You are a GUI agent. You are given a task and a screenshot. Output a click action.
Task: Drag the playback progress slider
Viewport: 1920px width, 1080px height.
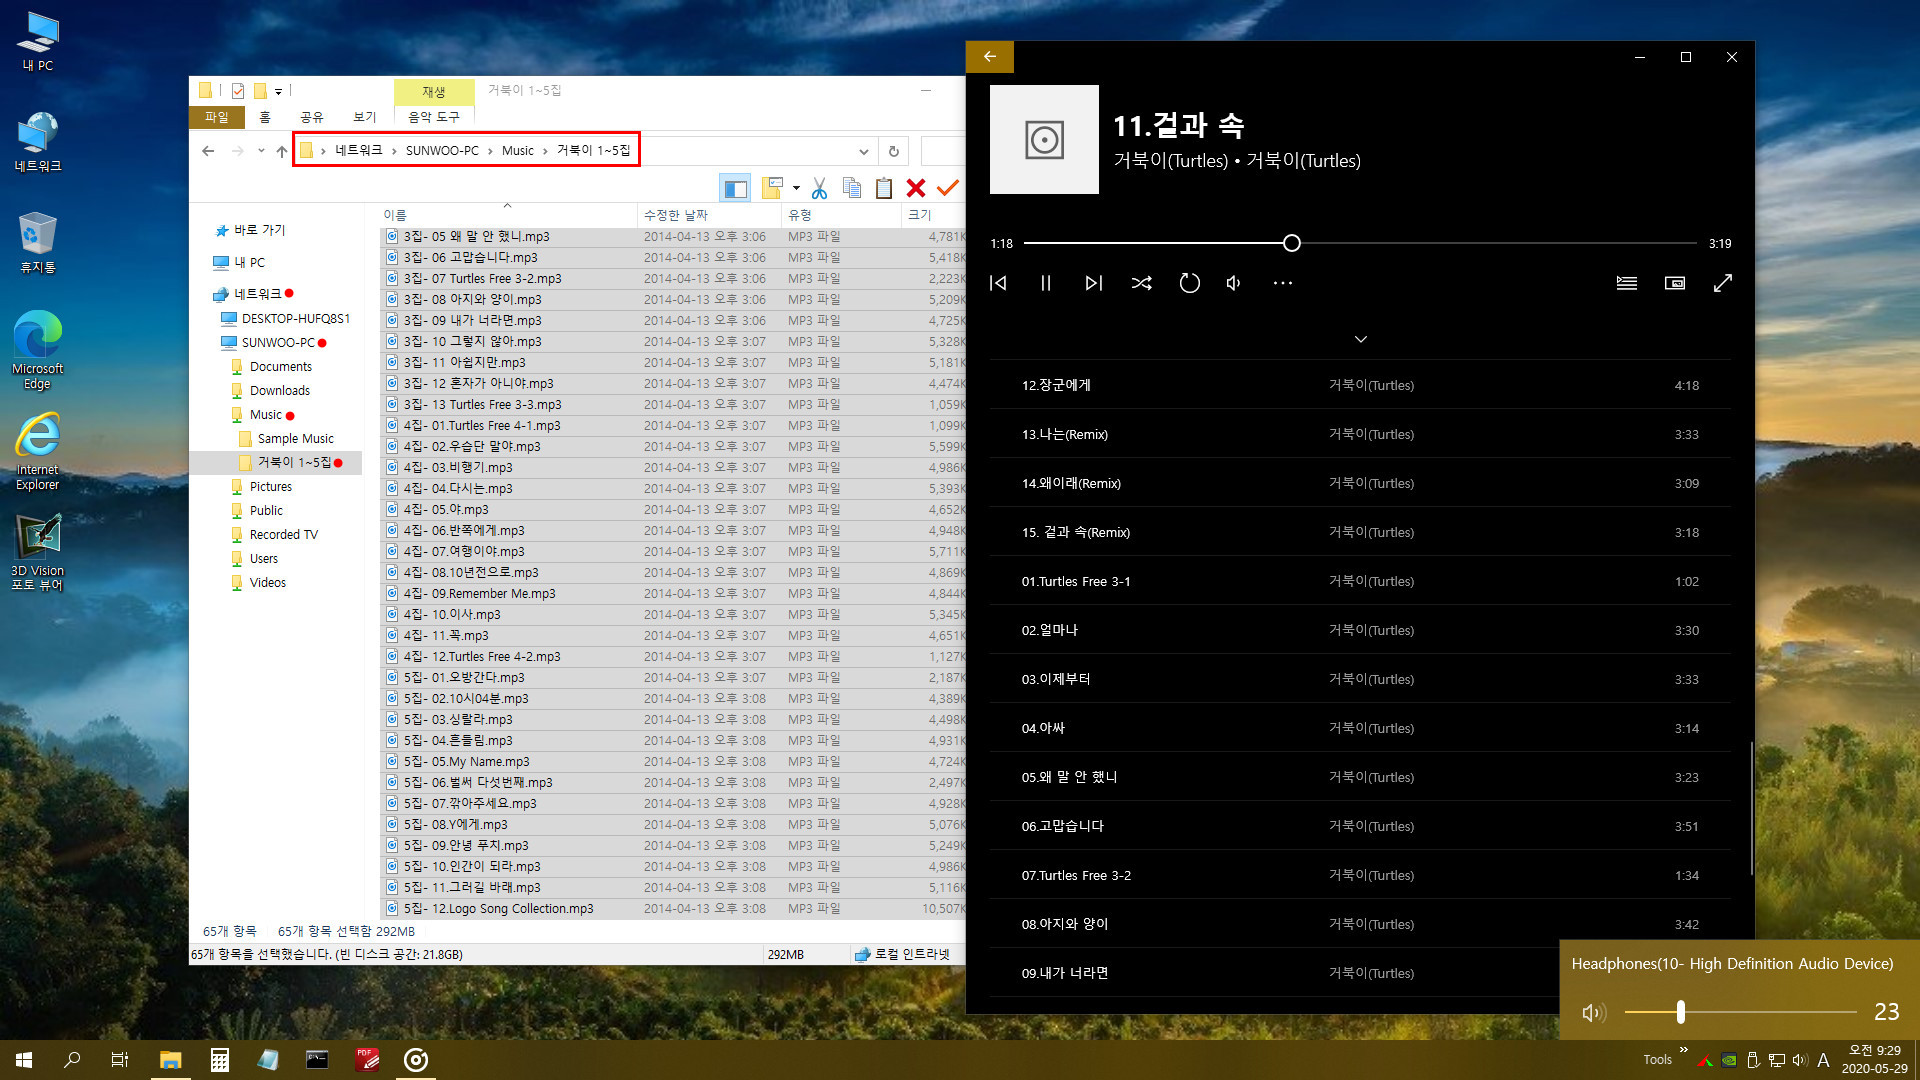click(x=1292, y=243)
